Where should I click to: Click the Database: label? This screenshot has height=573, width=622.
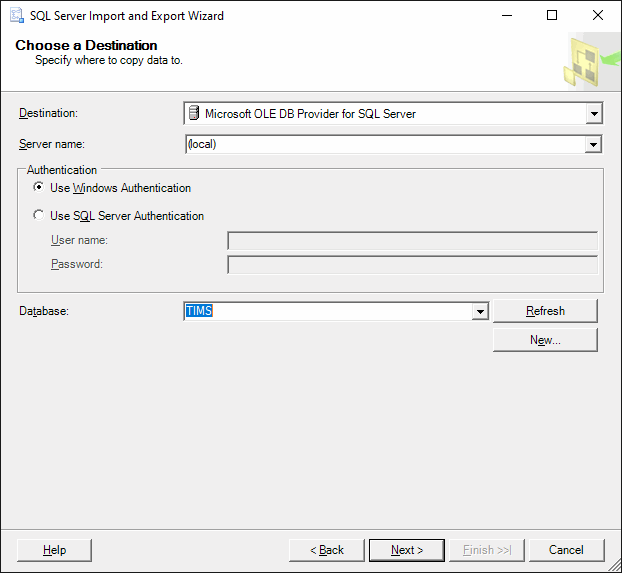[x=44, y=311]
